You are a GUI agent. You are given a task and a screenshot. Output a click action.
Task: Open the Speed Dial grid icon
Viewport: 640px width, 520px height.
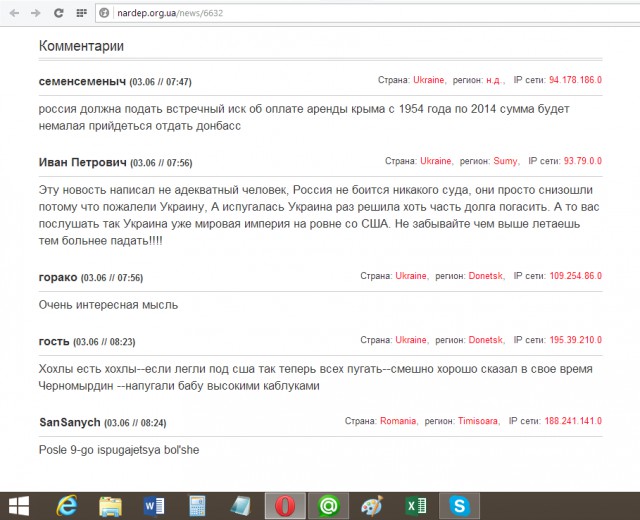tap(82, 13)
